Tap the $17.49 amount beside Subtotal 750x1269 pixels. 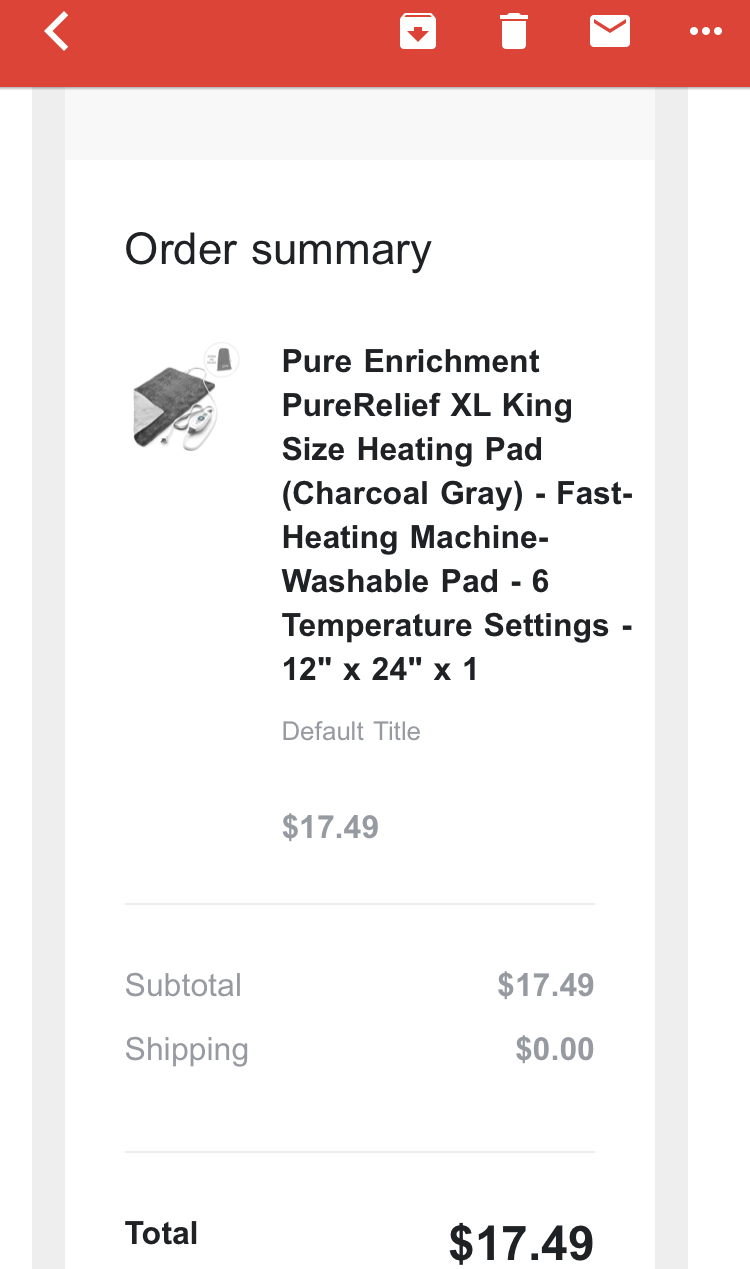coord(546,985)
